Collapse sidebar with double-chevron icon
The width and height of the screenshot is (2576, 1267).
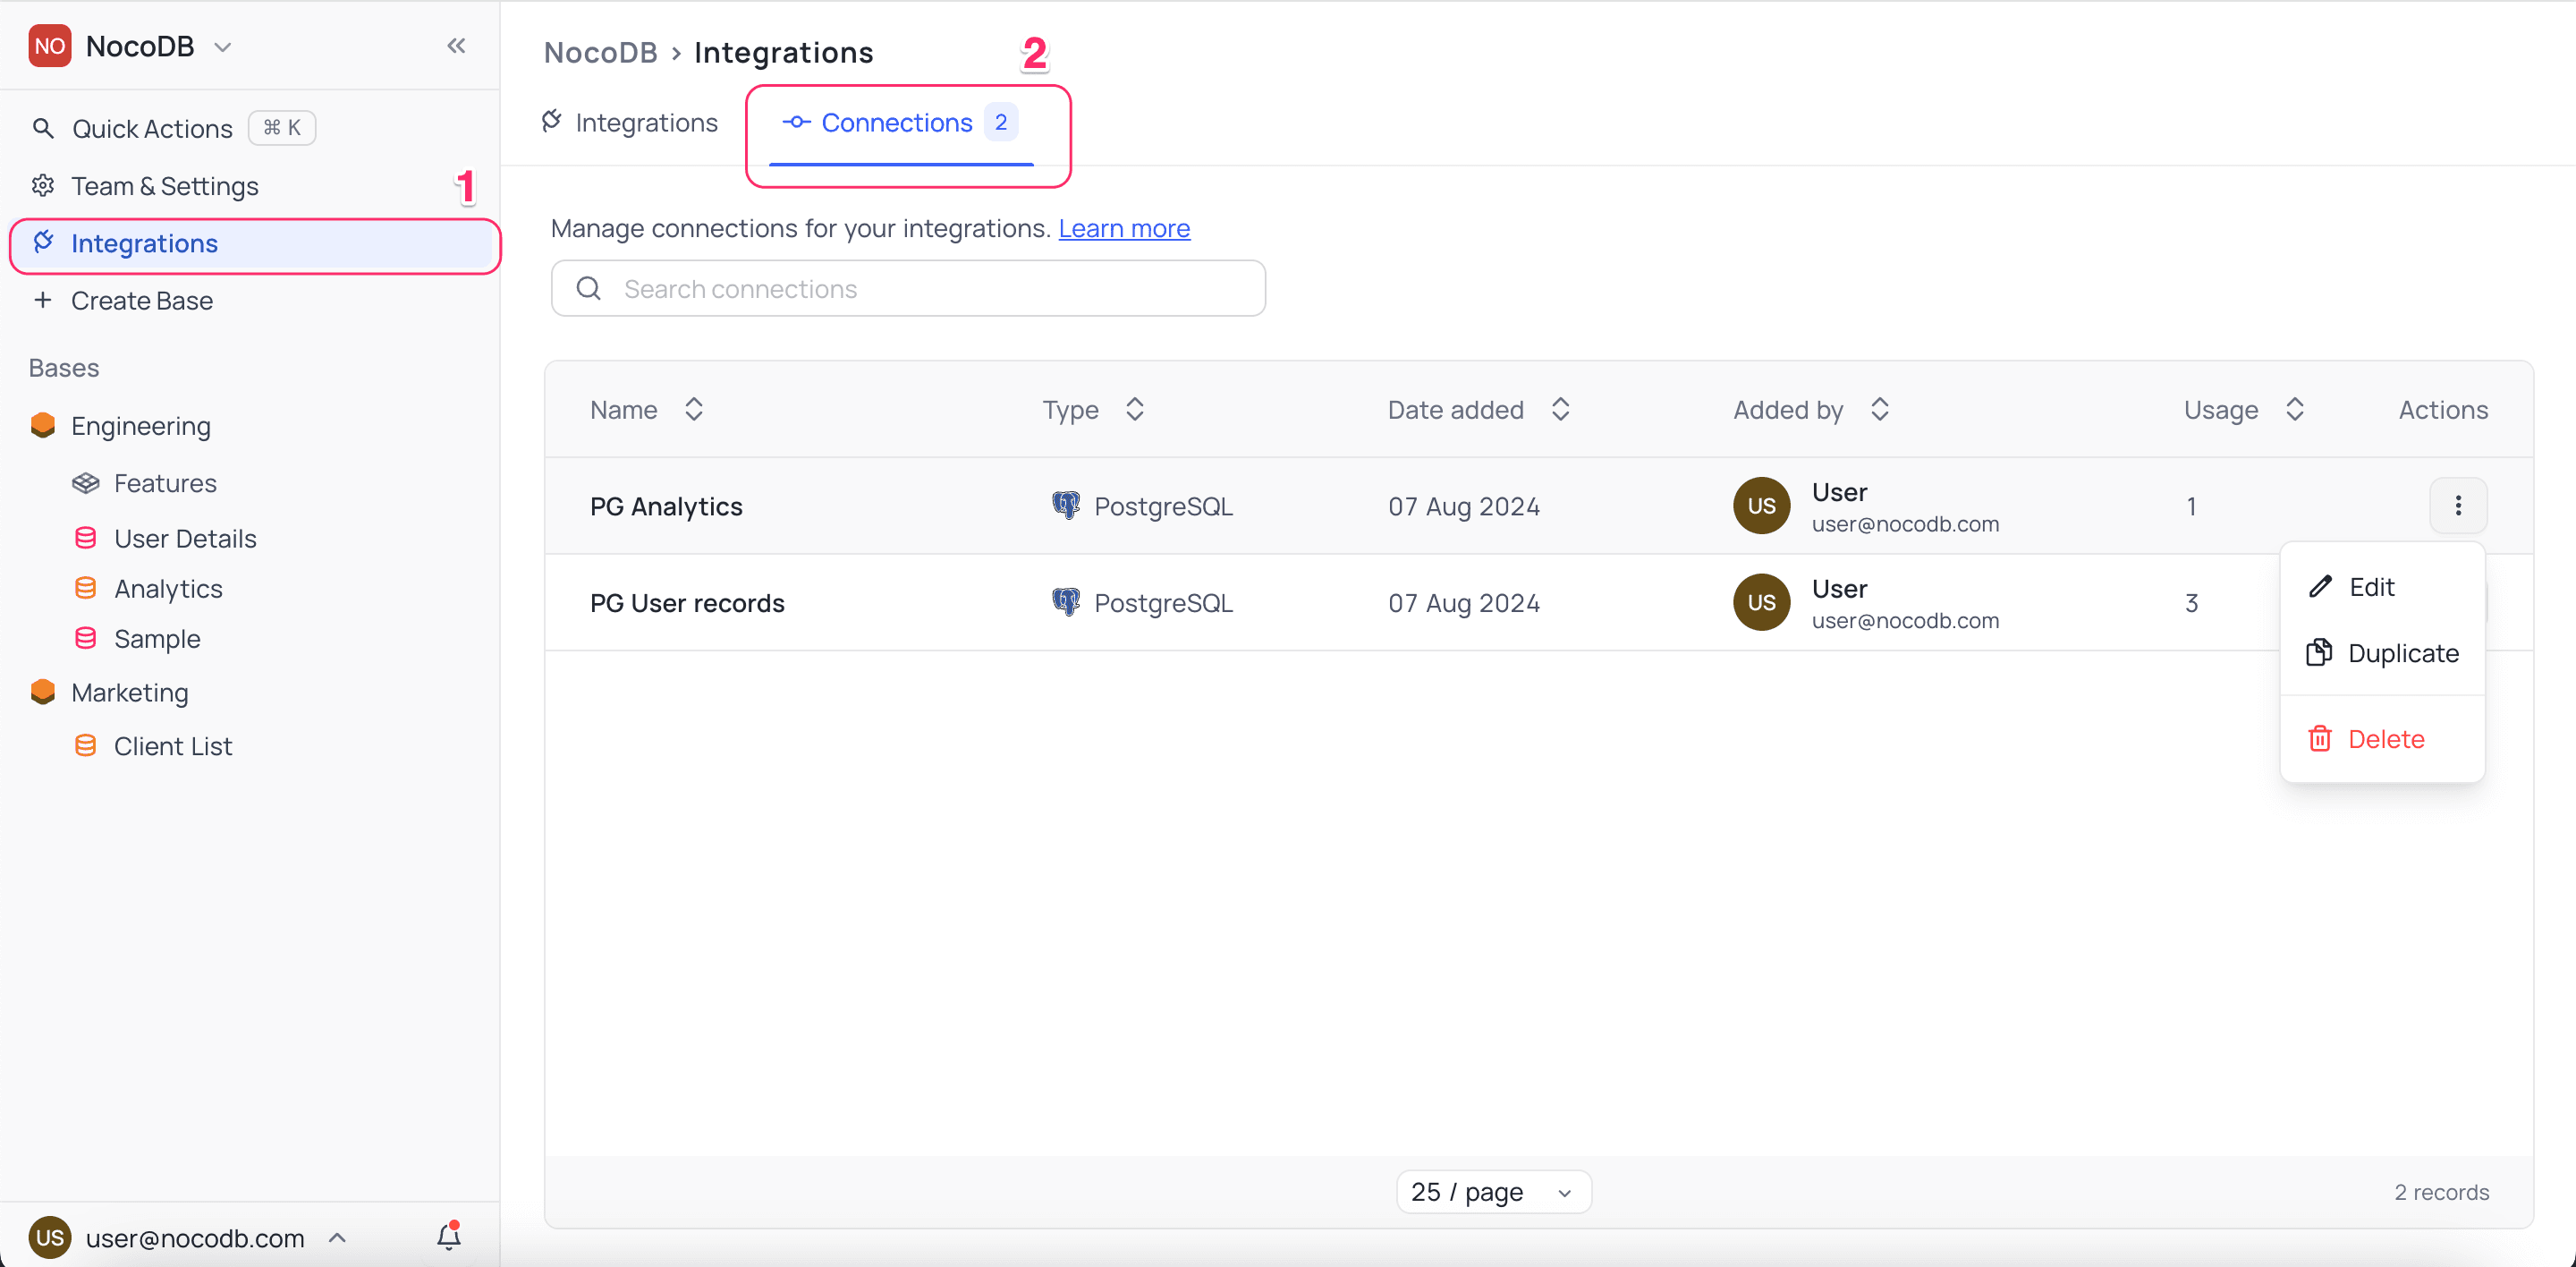(x=456, y=46)
